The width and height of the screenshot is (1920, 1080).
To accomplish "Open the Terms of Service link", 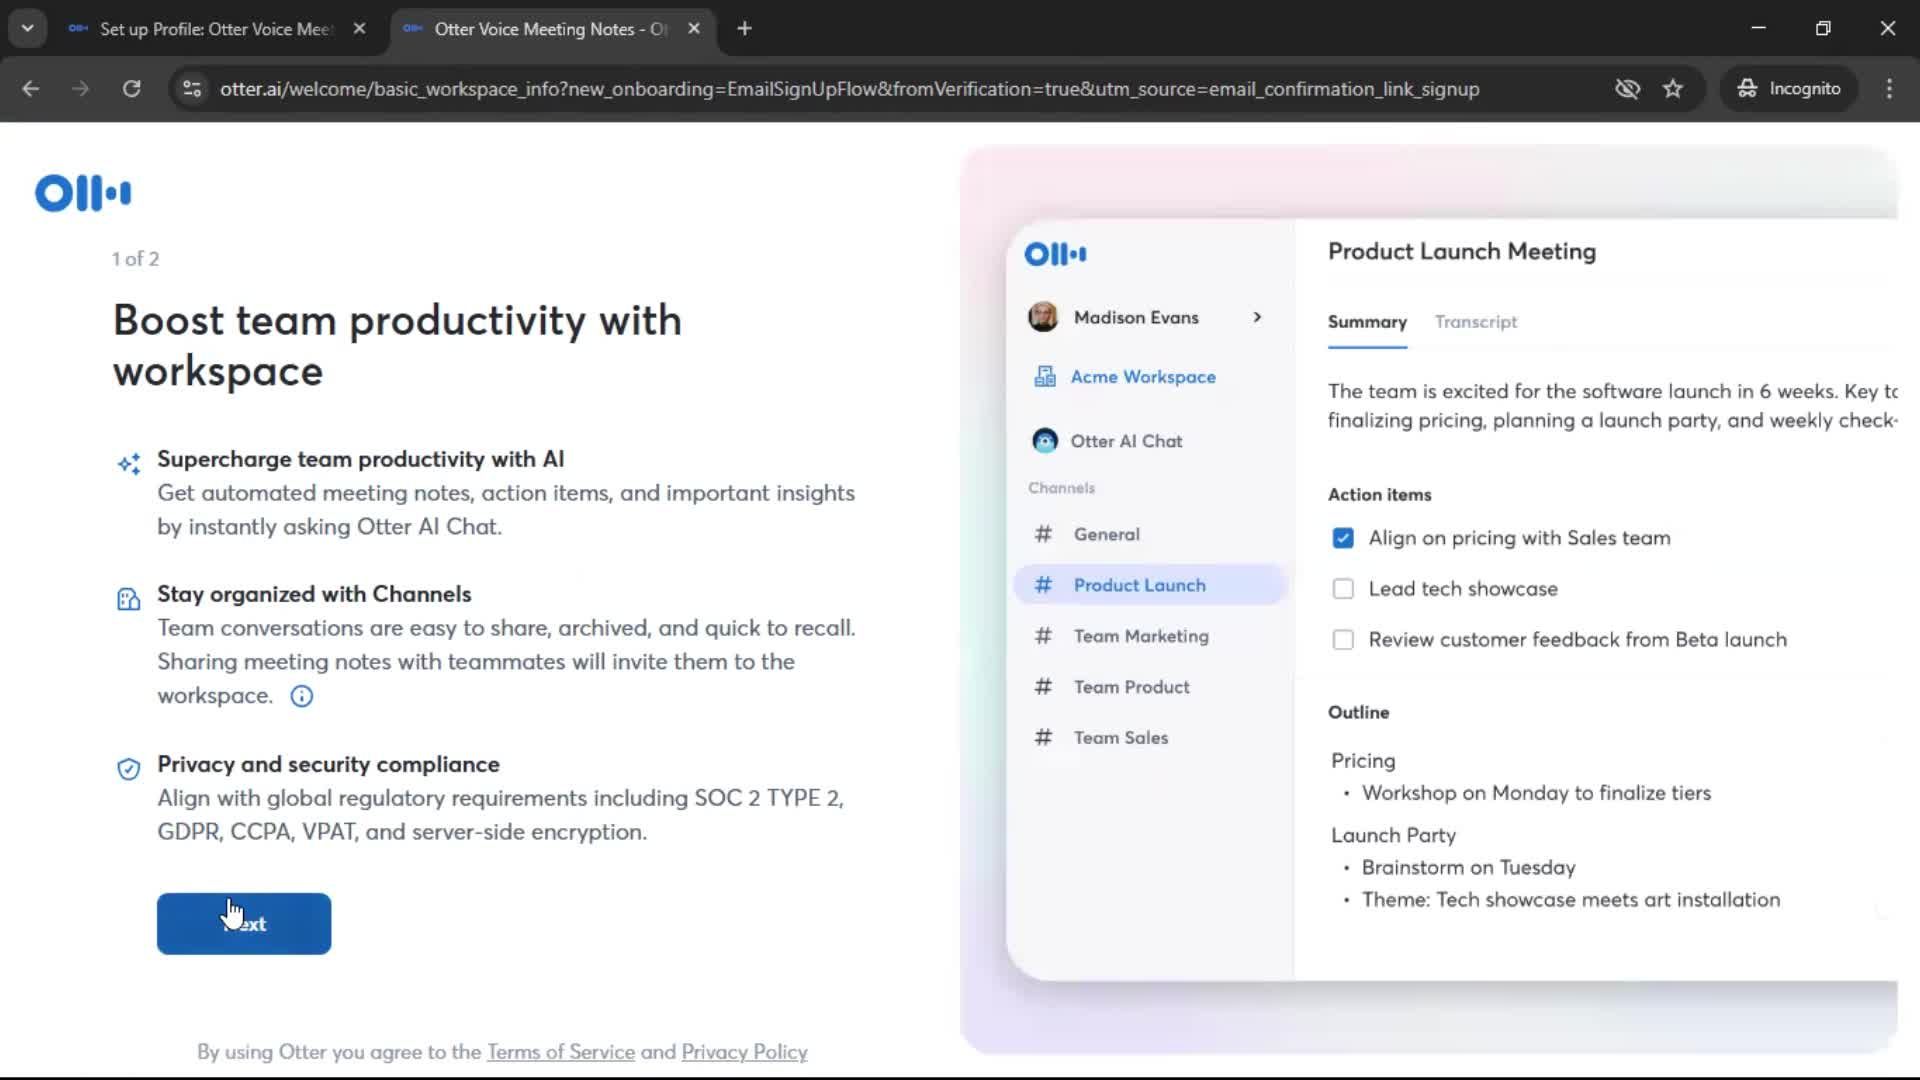I will (x=560, y=1052).
